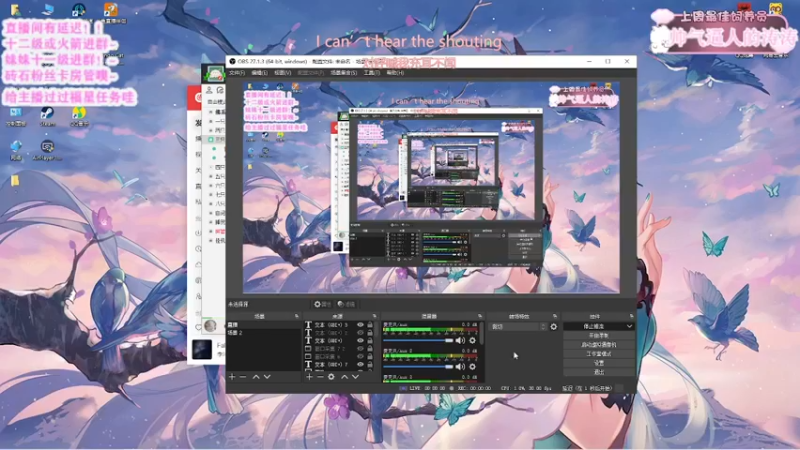Select the 直播 scene in scenes list

tap(264, 324)
